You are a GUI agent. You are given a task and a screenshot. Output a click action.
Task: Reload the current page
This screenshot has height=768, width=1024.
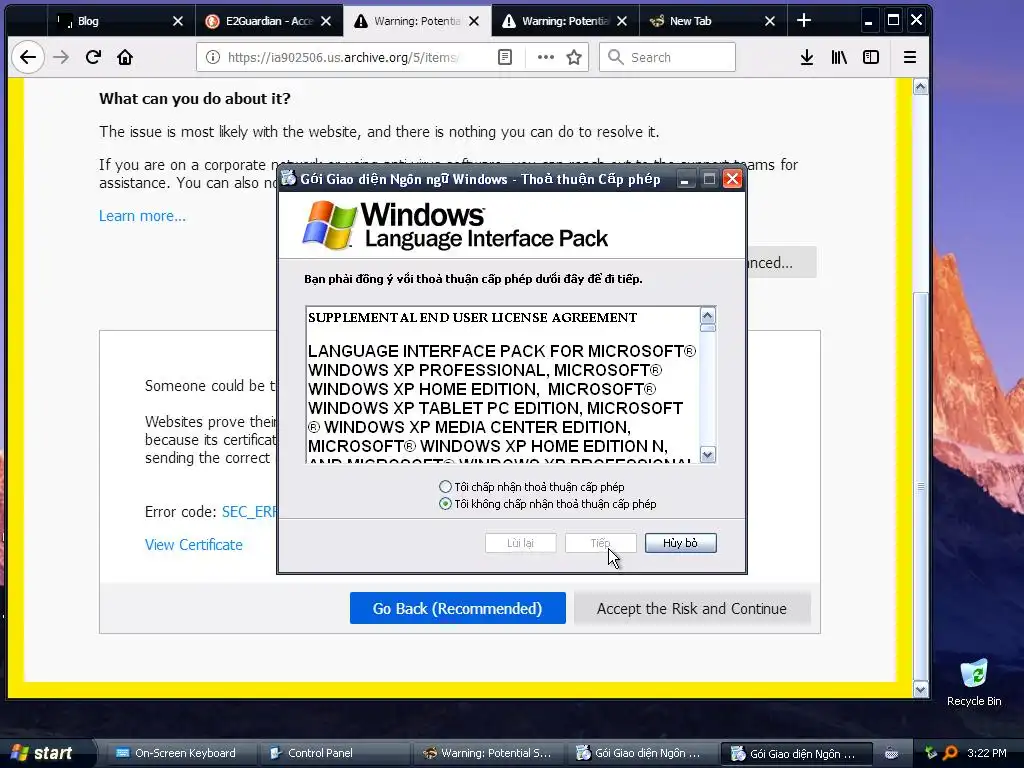click(93, 57)
